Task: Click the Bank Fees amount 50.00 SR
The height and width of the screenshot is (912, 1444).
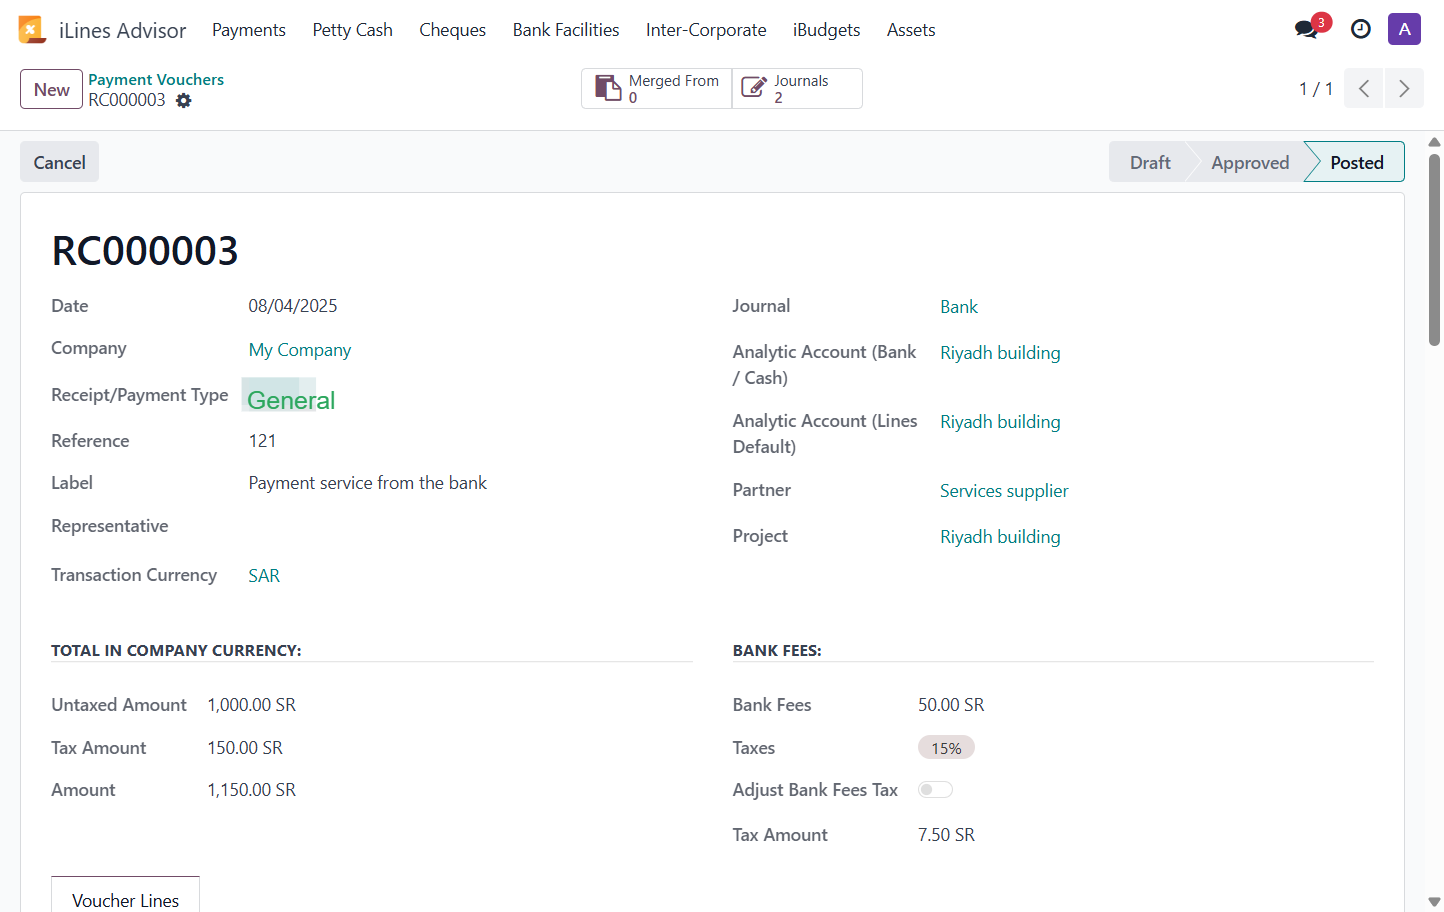Action: 951,705
